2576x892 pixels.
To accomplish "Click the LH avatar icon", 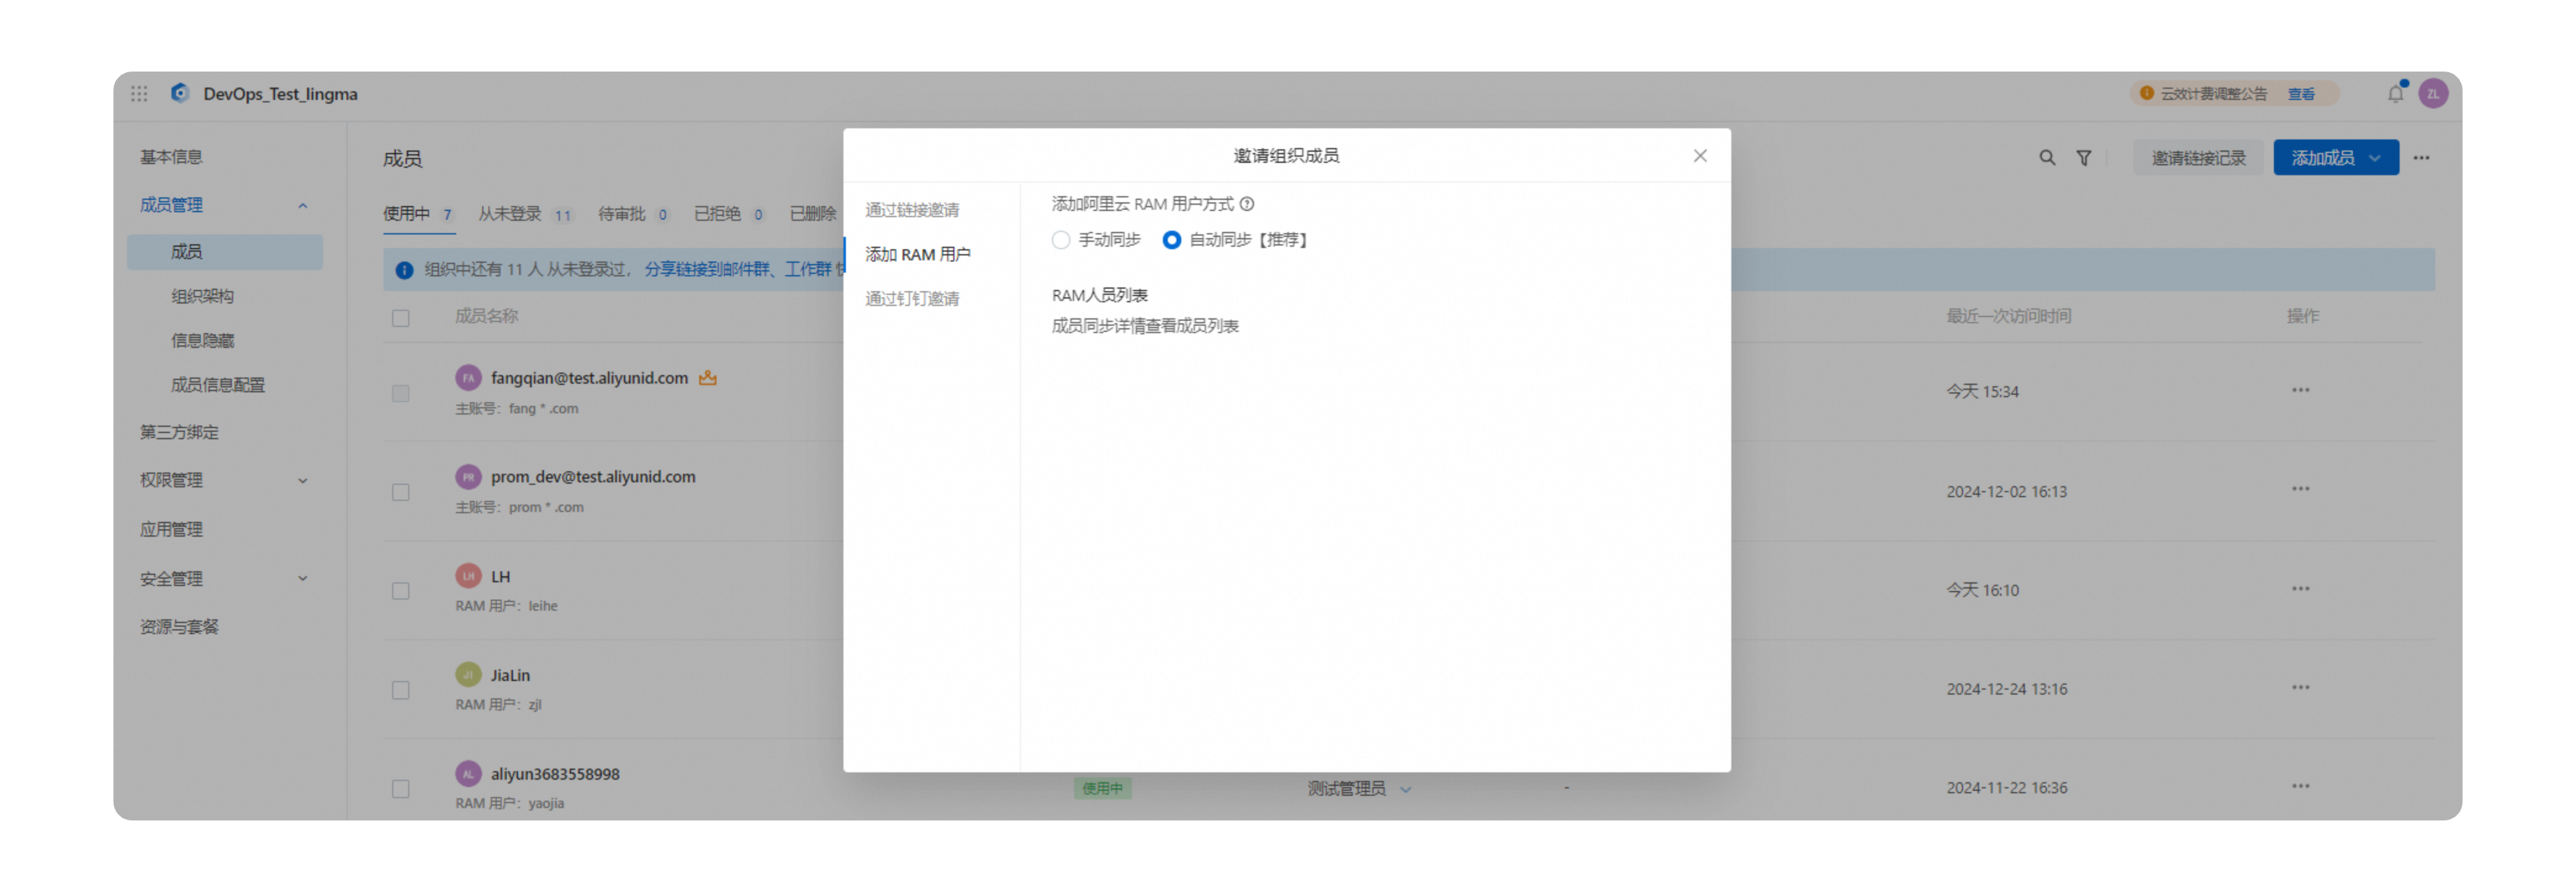I will pos(468,576).
